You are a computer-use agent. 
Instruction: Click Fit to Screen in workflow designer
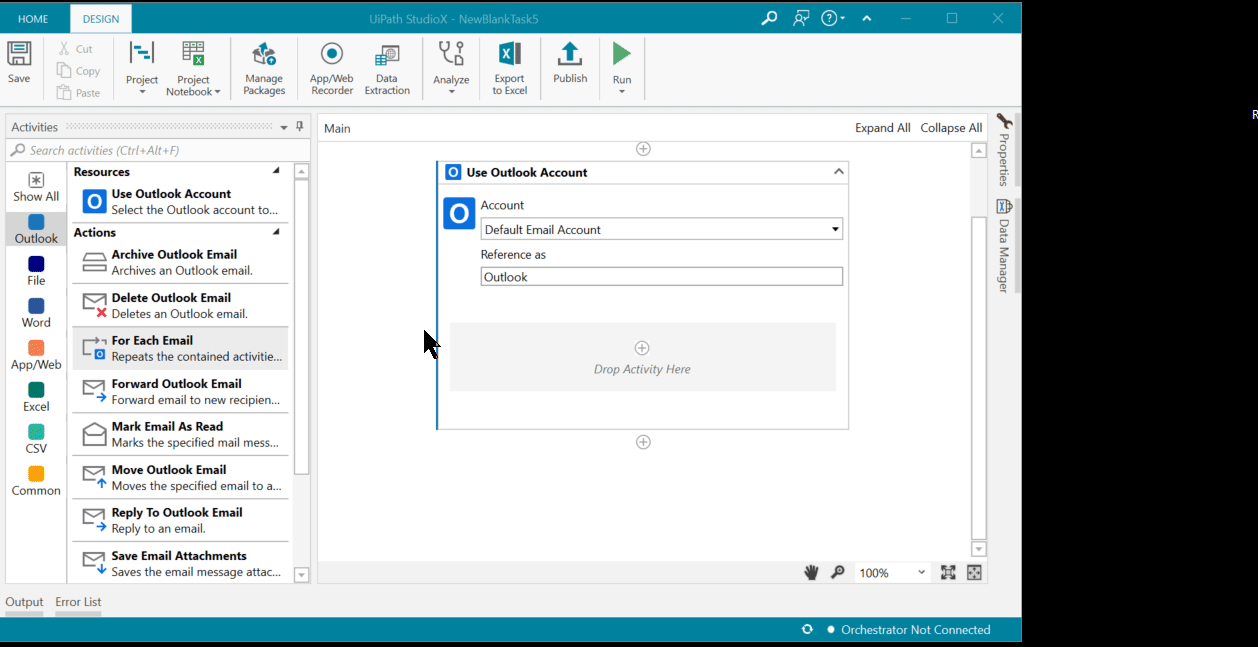pos(947,572)
